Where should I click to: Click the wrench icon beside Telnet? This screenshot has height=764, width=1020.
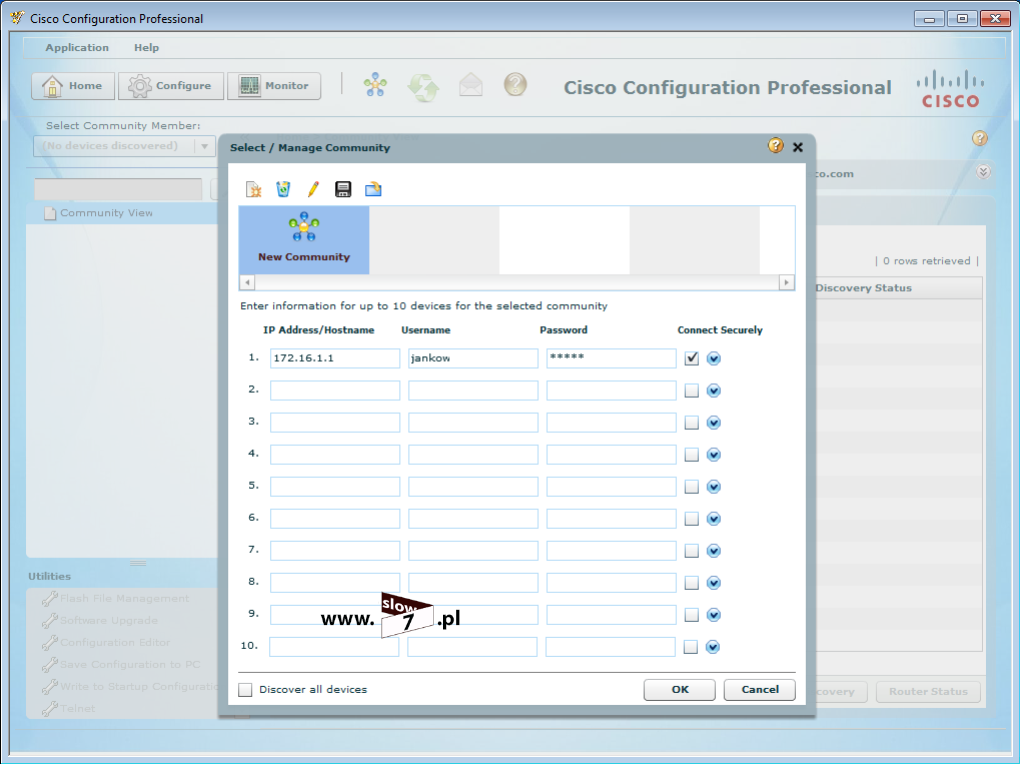coord(49,708)
